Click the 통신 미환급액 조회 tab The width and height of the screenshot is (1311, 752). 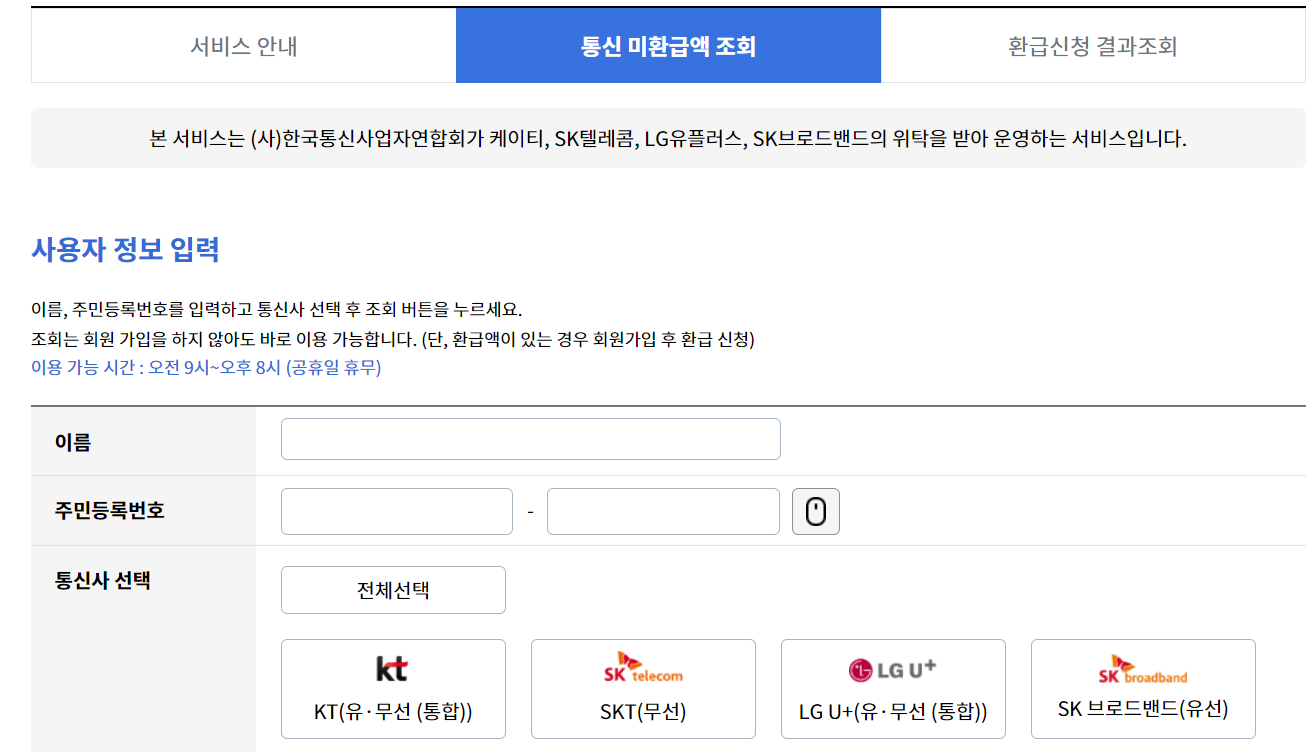coord(668,45)
